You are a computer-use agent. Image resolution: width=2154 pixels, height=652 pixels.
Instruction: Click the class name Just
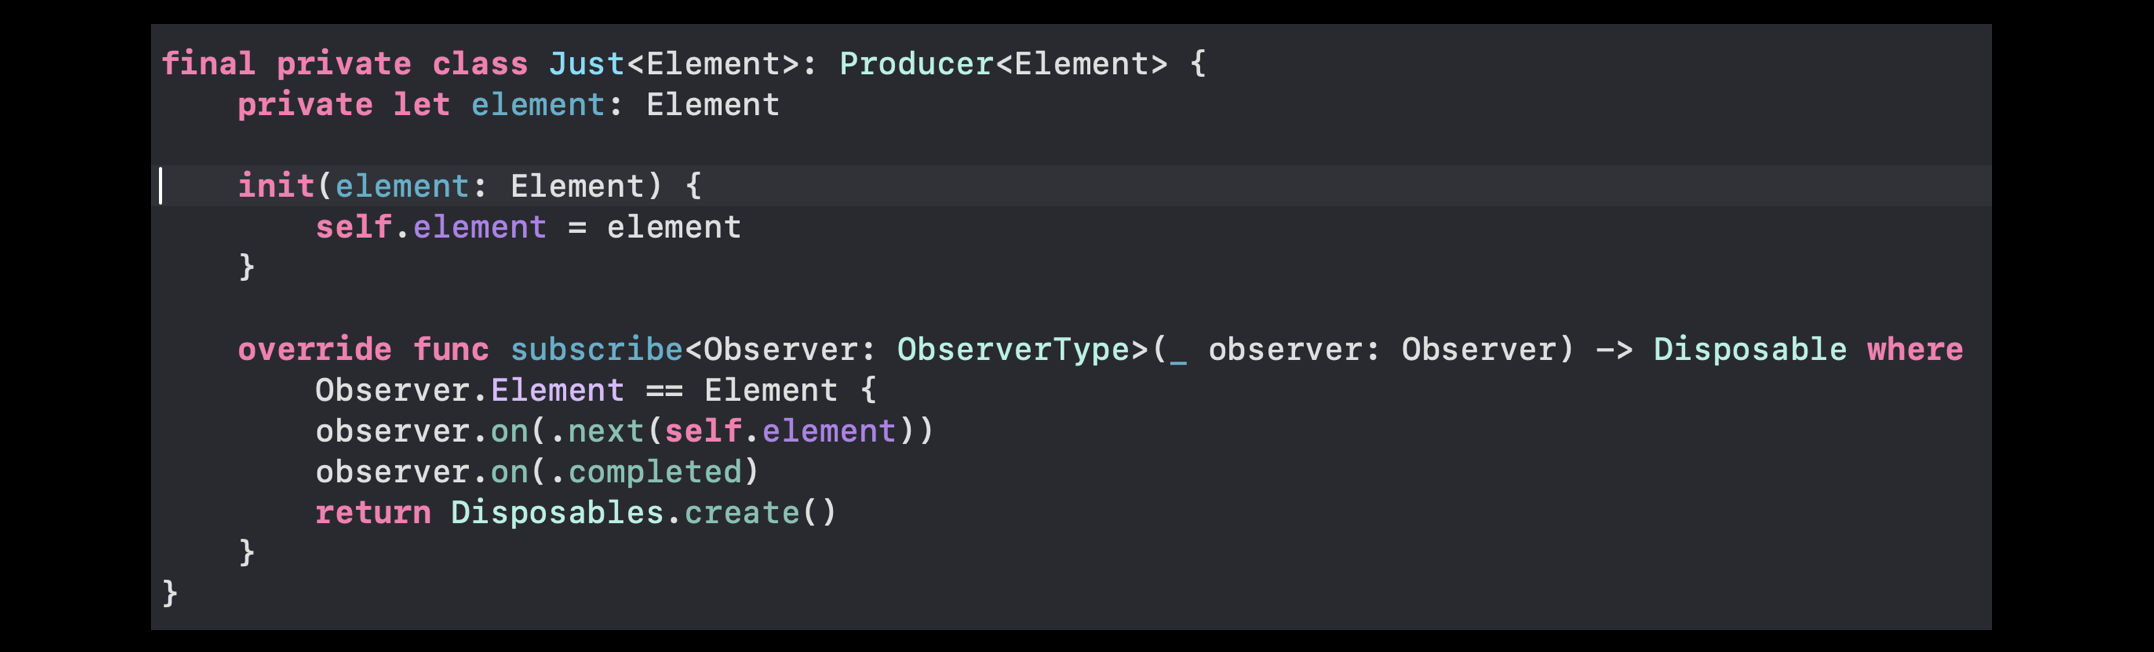(x=587, y=64)
